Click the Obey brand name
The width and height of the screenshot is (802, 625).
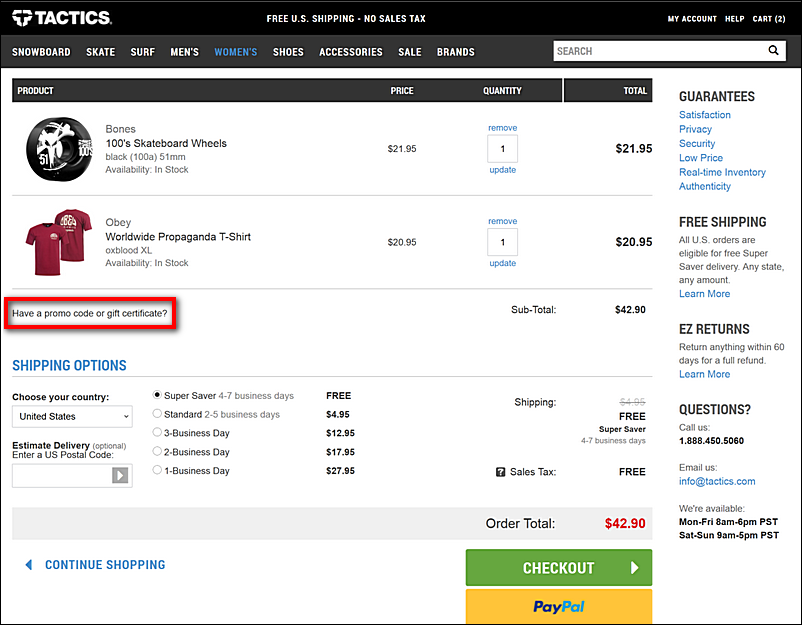point(118,222)
